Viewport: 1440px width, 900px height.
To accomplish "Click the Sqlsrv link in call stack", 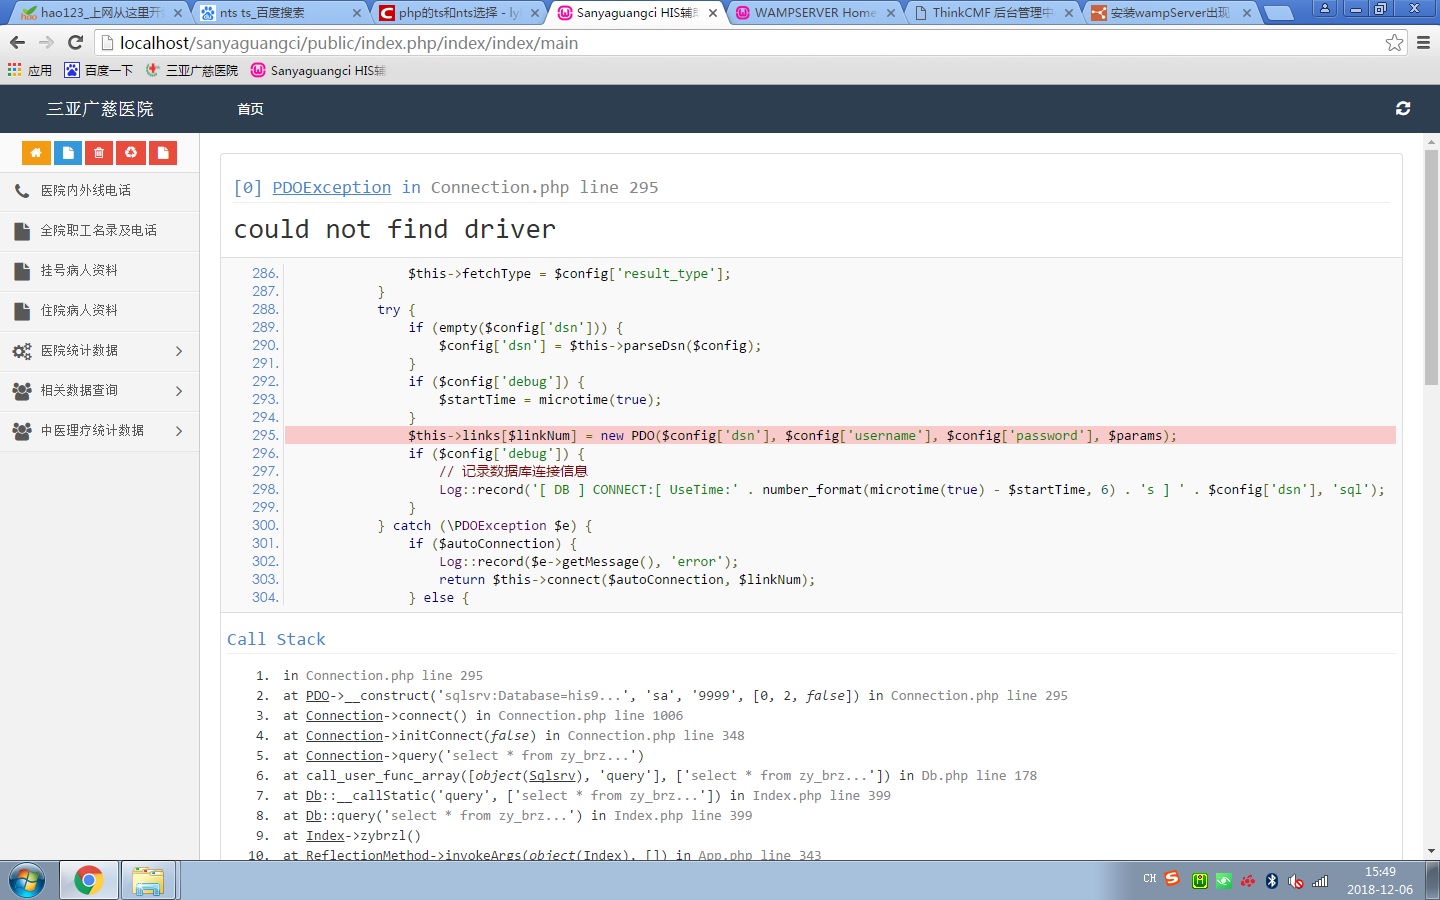I will click(552, 775).
